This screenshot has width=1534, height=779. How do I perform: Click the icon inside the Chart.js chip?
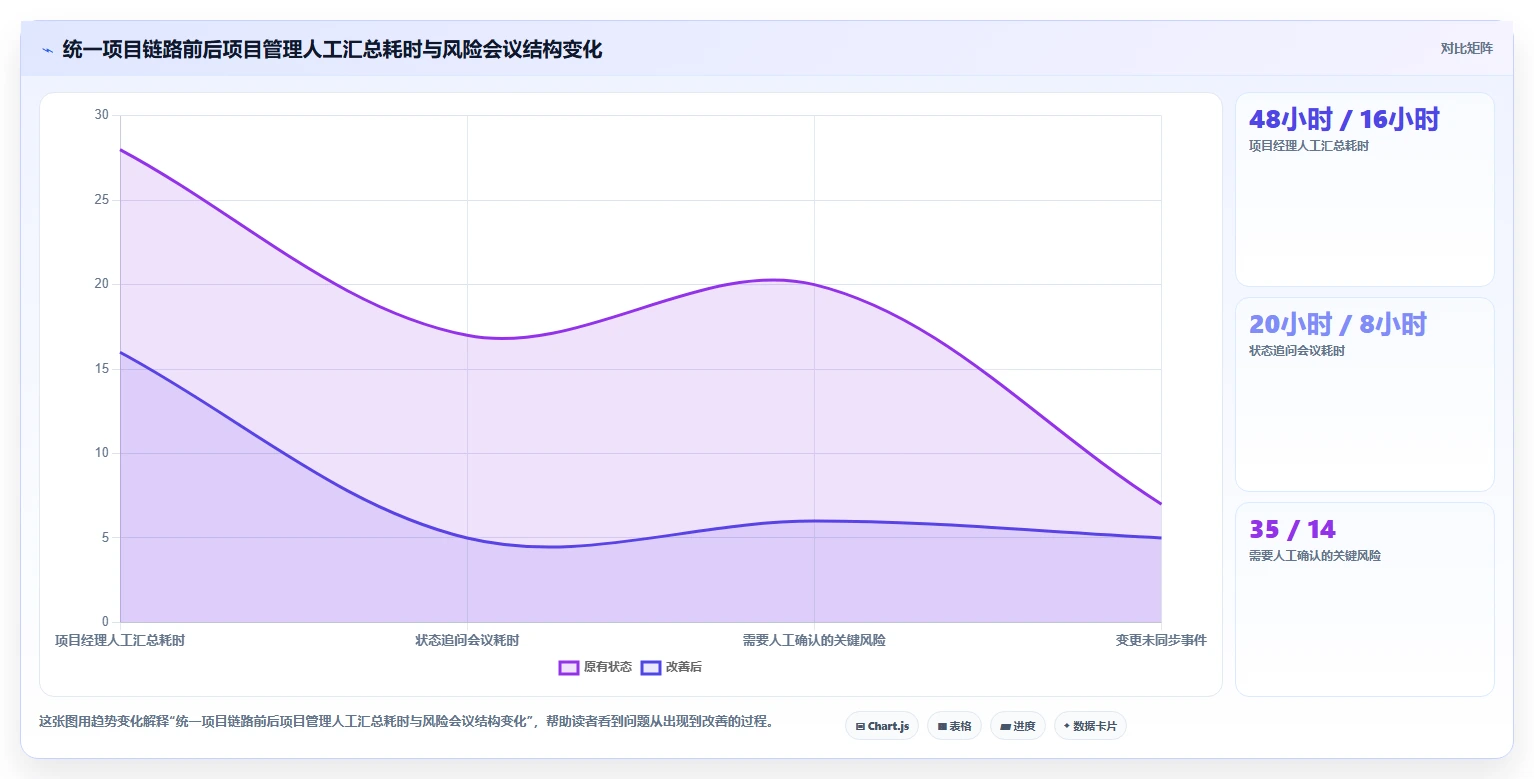tap(860, 727)
